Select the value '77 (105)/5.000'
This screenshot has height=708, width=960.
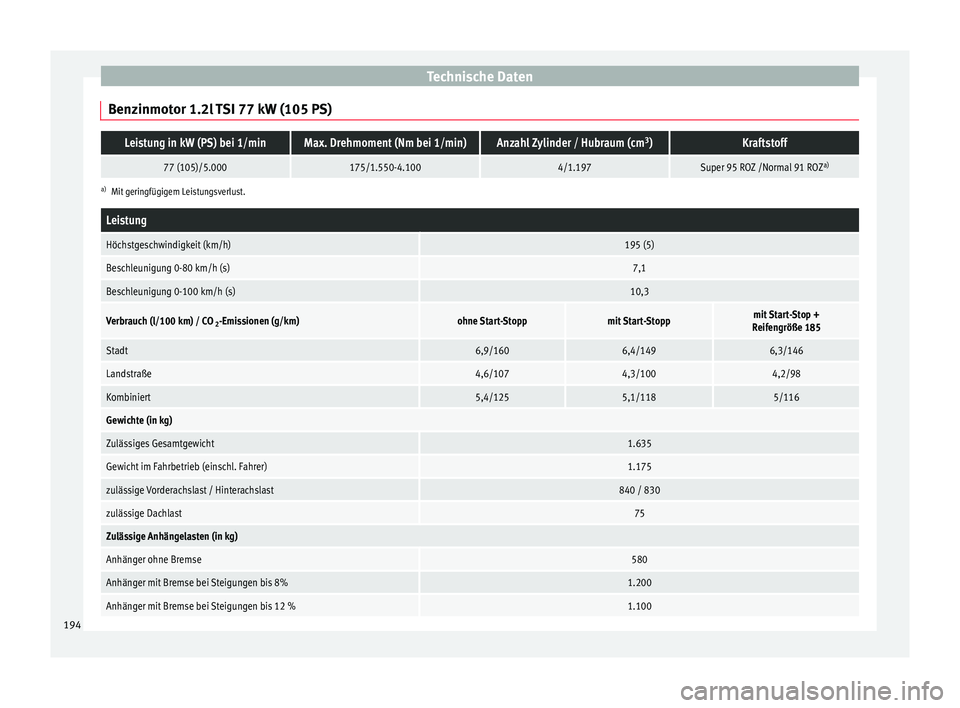click(x=195, y=167)
